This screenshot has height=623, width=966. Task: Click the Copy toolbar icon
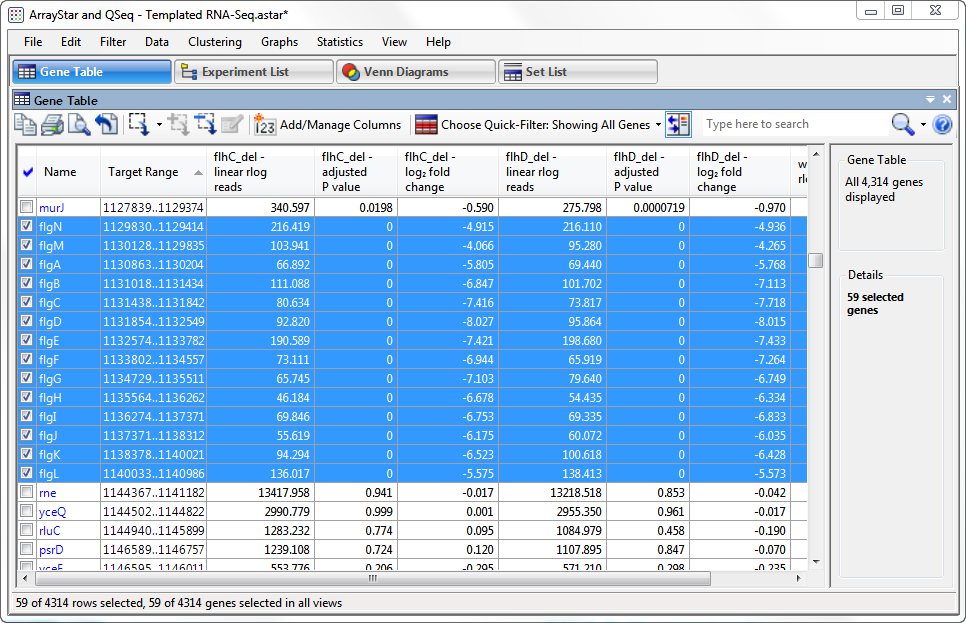point(25,125)
